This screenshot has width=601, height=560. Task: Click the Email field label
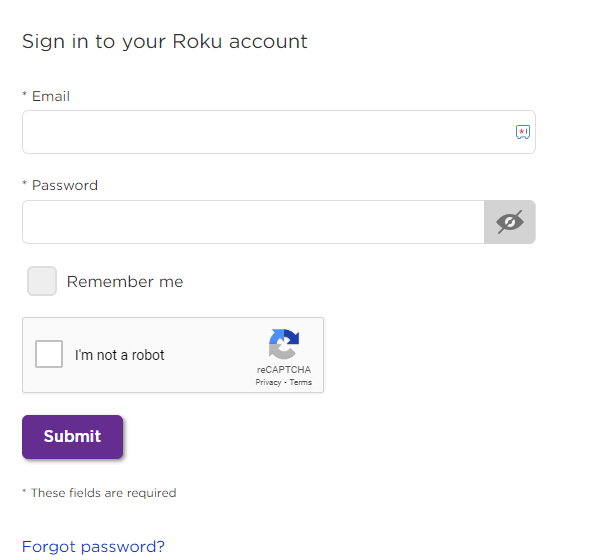click(51, 96)
